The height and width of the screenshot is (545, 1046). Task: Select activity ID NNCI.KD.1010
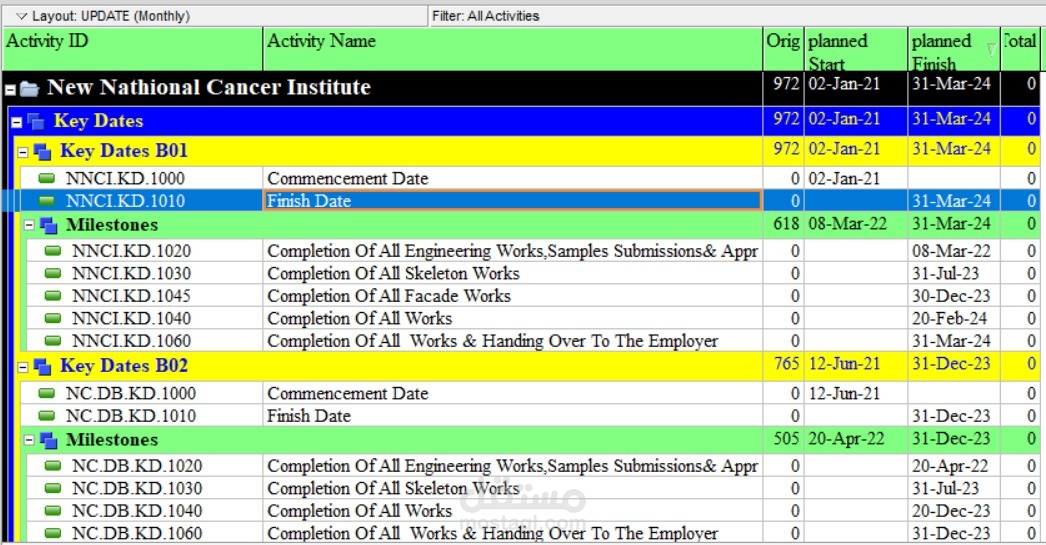coord(125,201)
